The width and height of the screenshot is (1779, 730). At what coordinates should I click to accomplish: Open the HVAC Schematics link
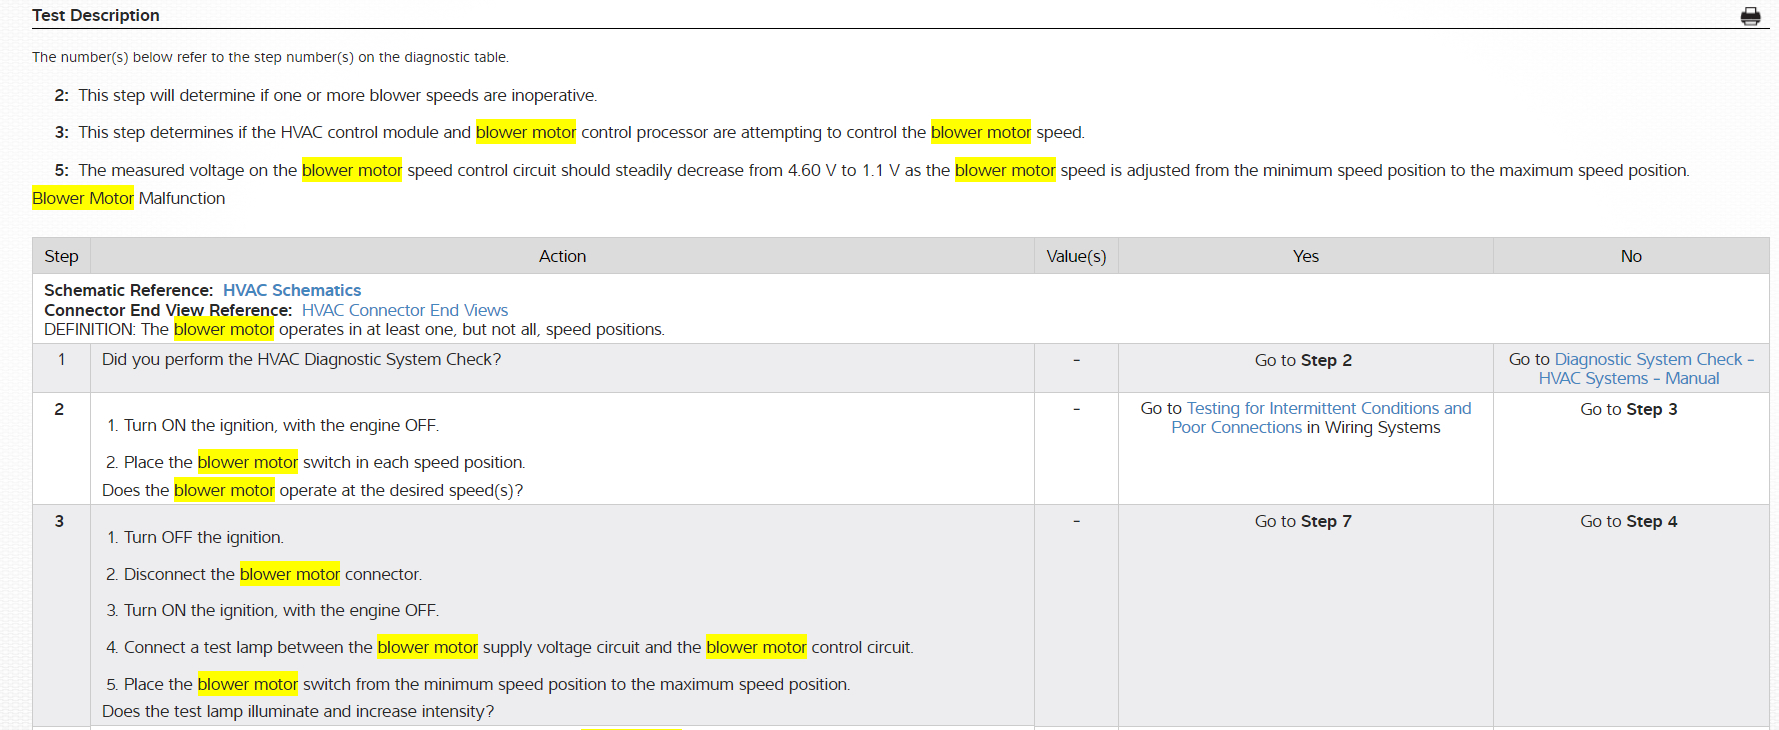[x=292, y=290]
